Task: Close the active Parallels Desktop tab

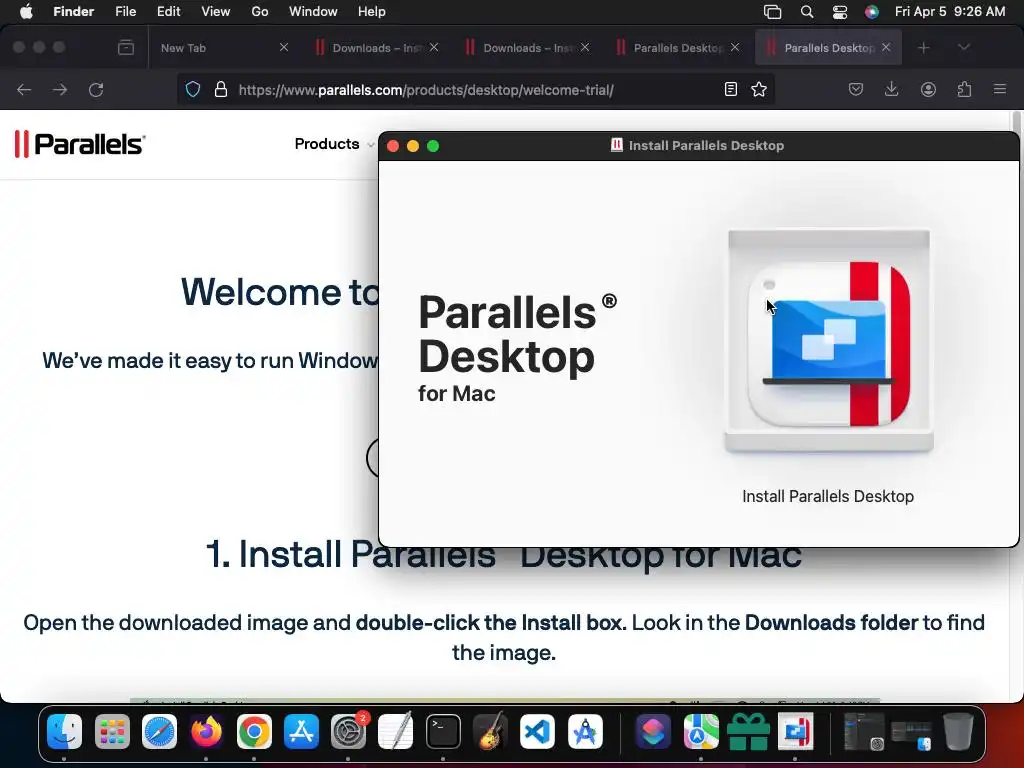Action: tap(886, 48)
